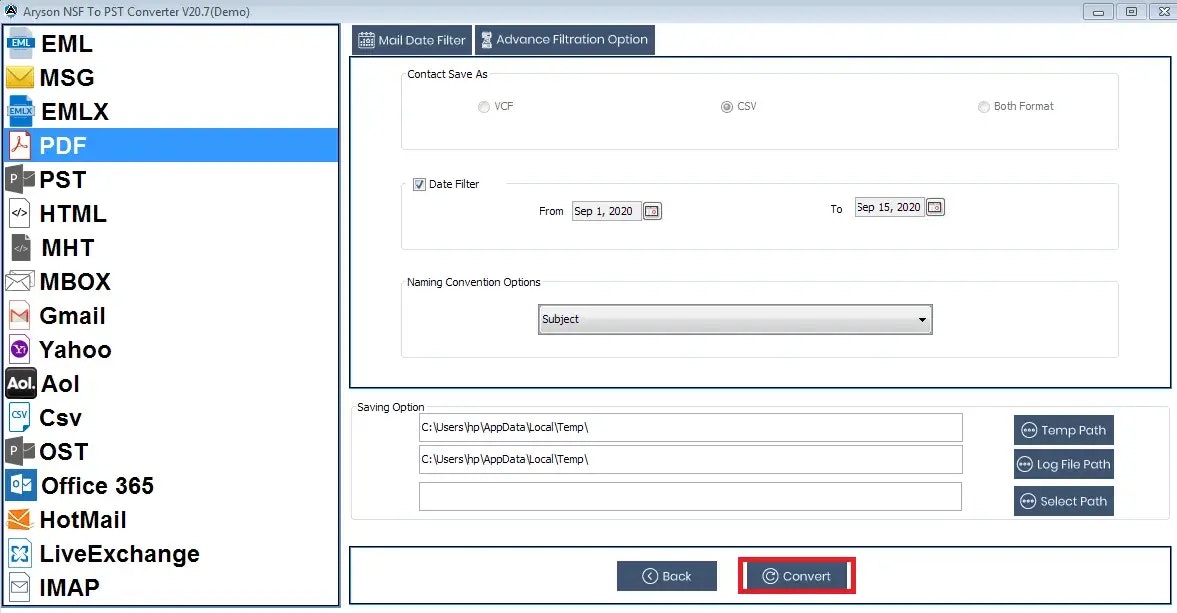The width and height of the screenshot is (1177, 613).
Task: Minimize the Aryson converter window
Action: (1098, 11)
